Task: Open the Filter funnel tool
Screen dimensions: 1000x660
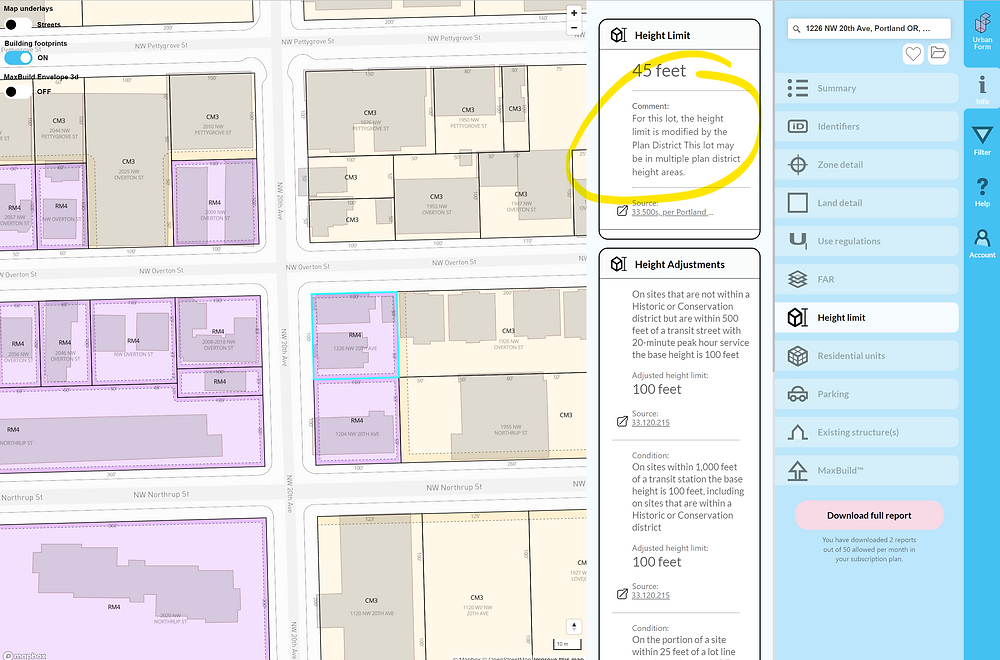Action: point(982,141)
